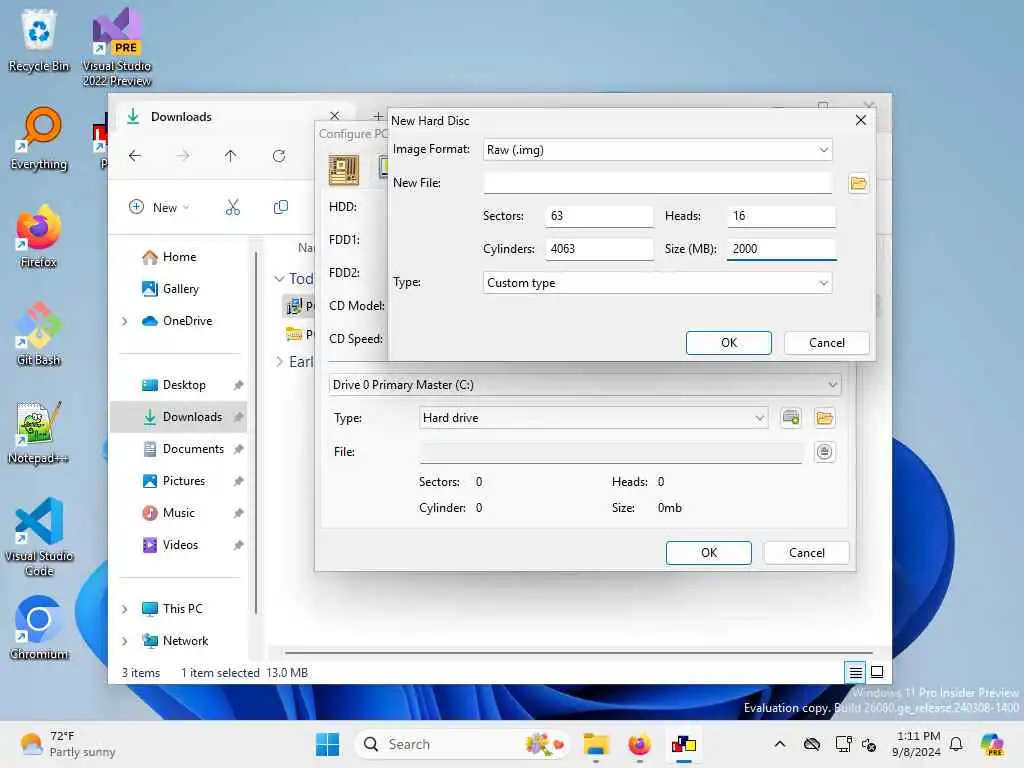Open Image Format dropdown
The width and height of the screenshot is (1024, 768).
[658, 150]
